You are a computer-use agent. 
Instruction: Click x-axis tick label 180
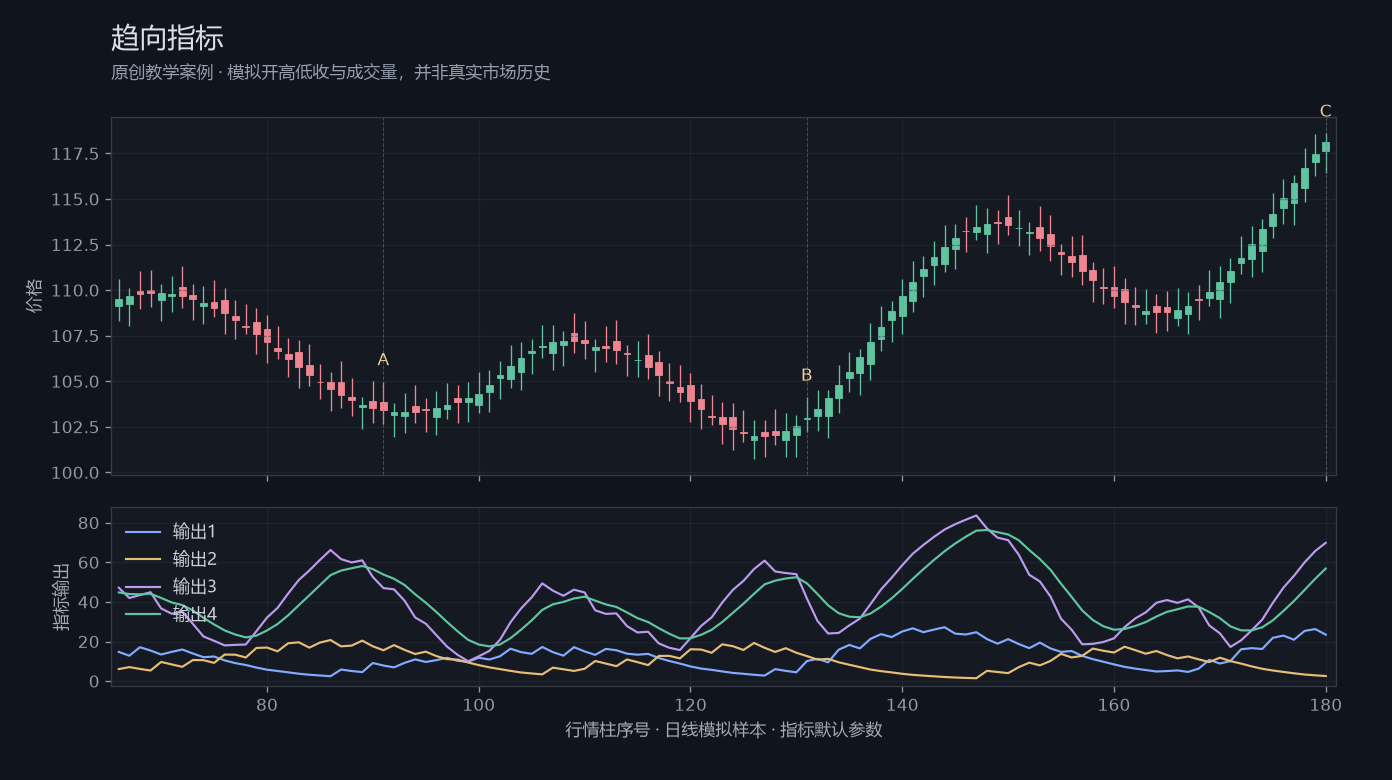[x=1326, y=704]
